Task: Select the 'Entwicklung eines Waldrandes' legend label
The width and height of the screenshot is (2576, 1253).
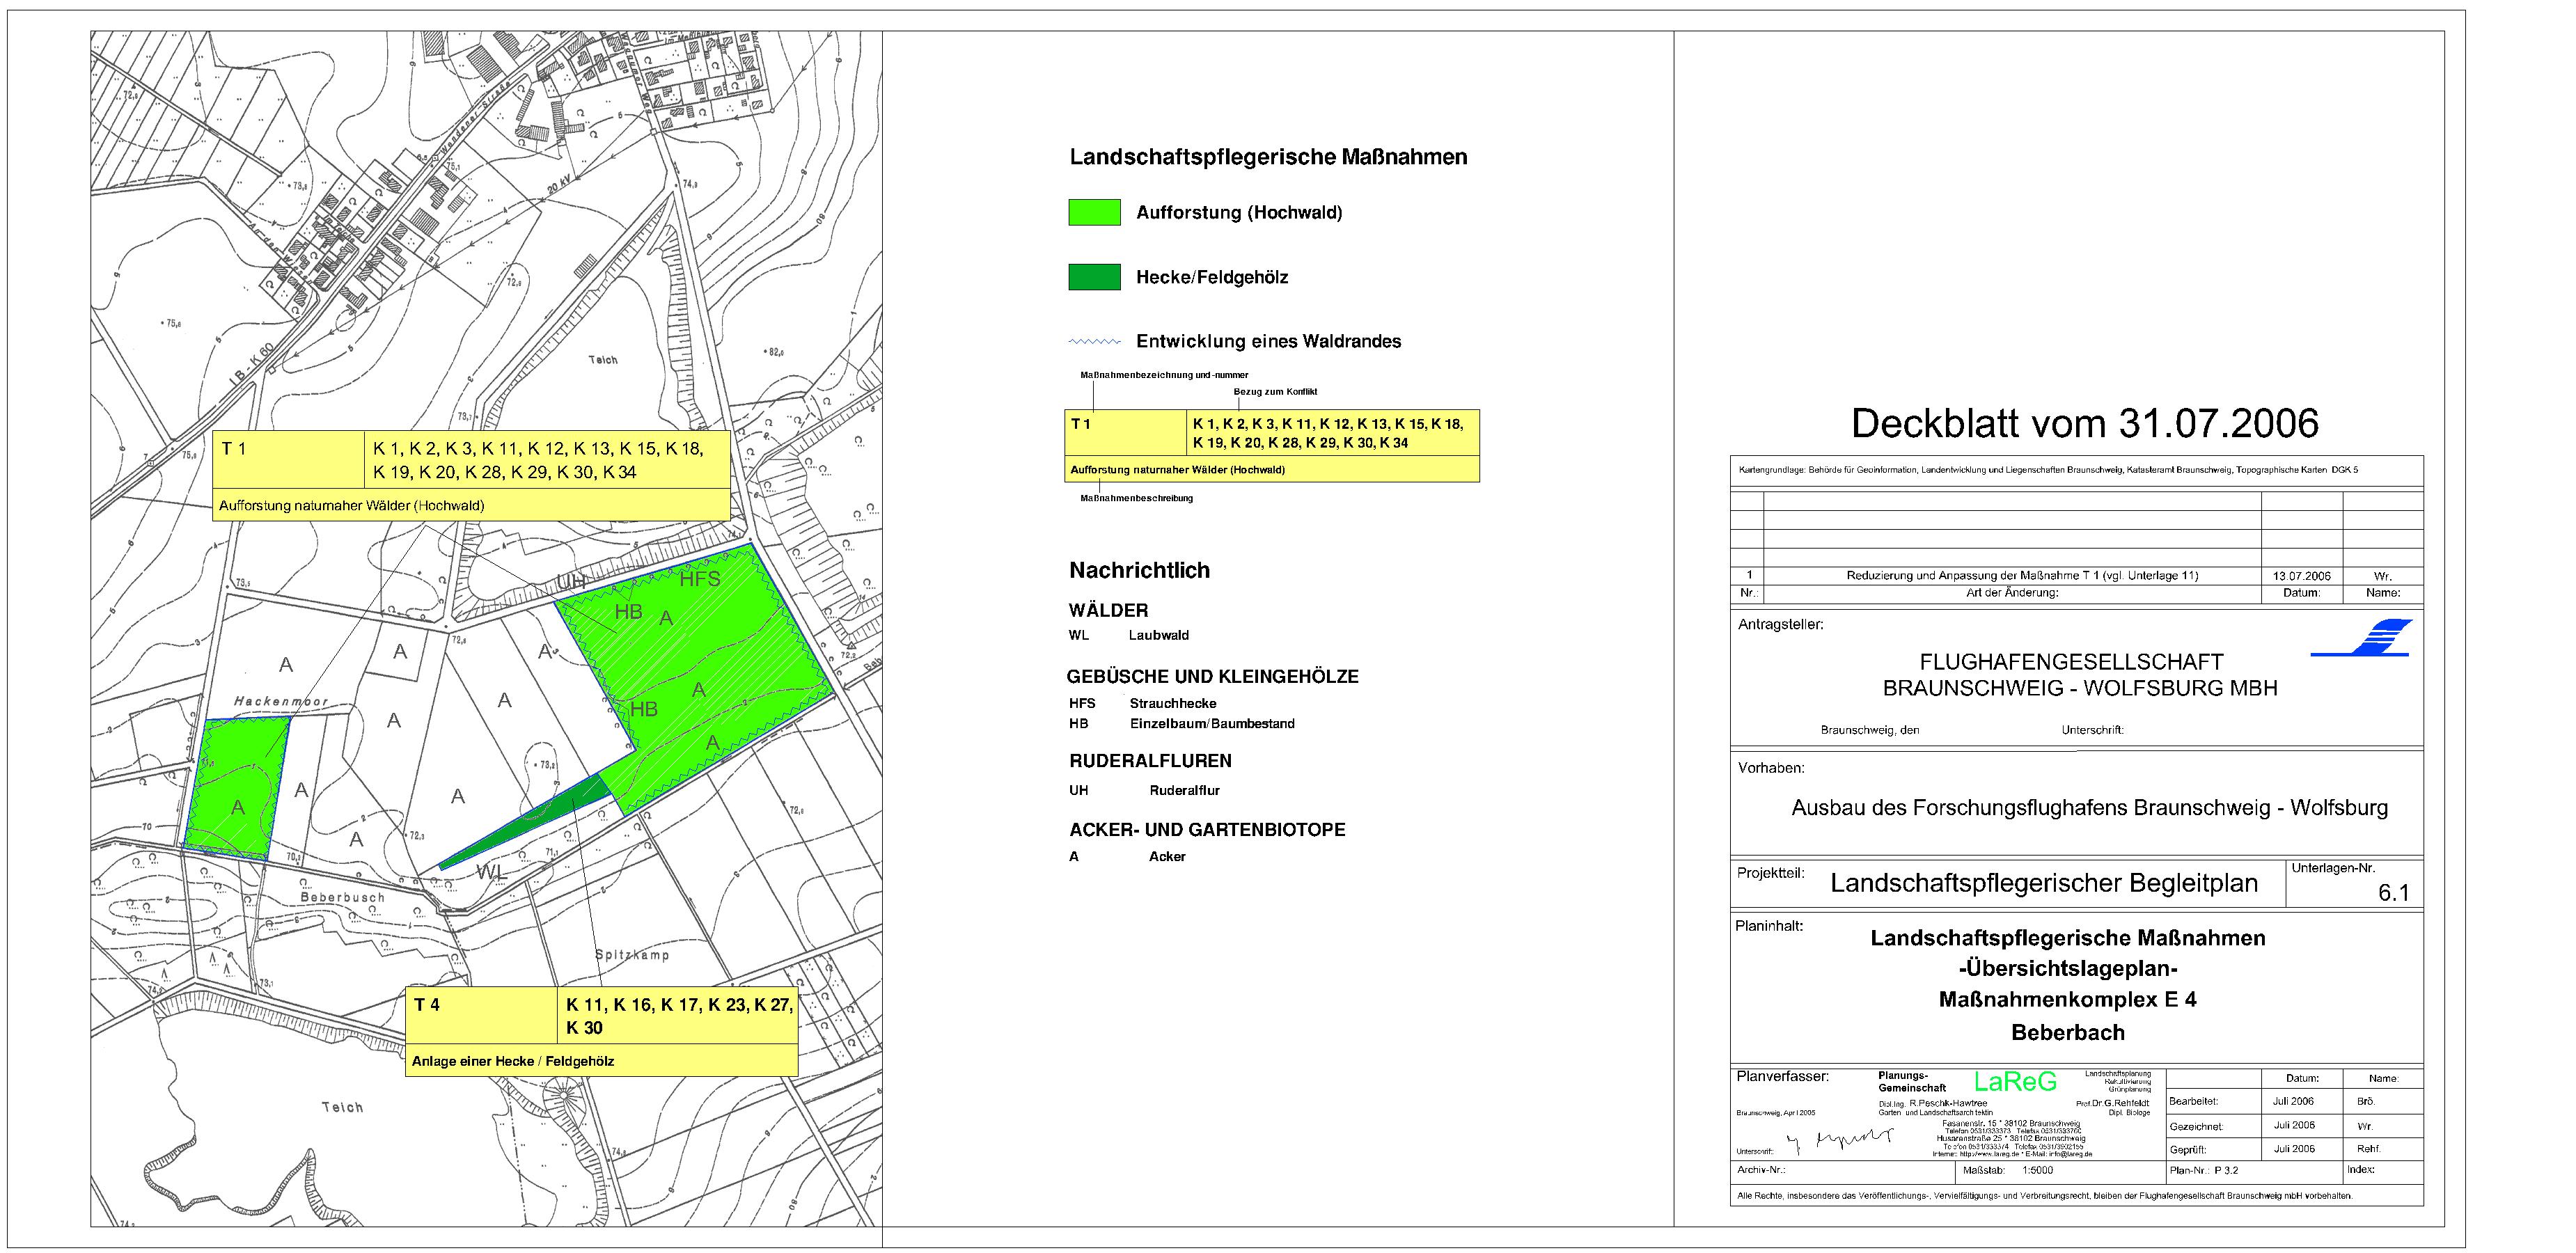Action: (1268, 341)
